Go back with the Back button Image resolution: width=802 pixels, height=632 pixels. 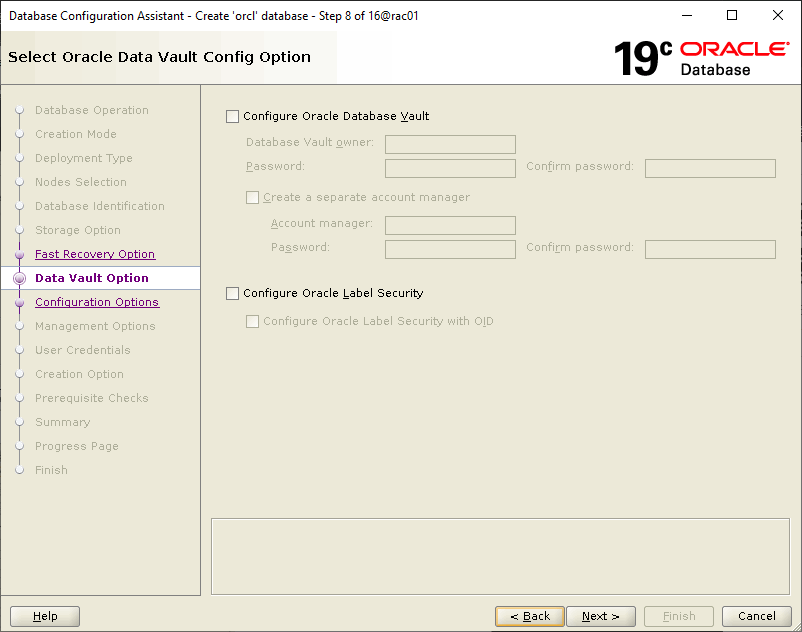[x=529, y=616]
